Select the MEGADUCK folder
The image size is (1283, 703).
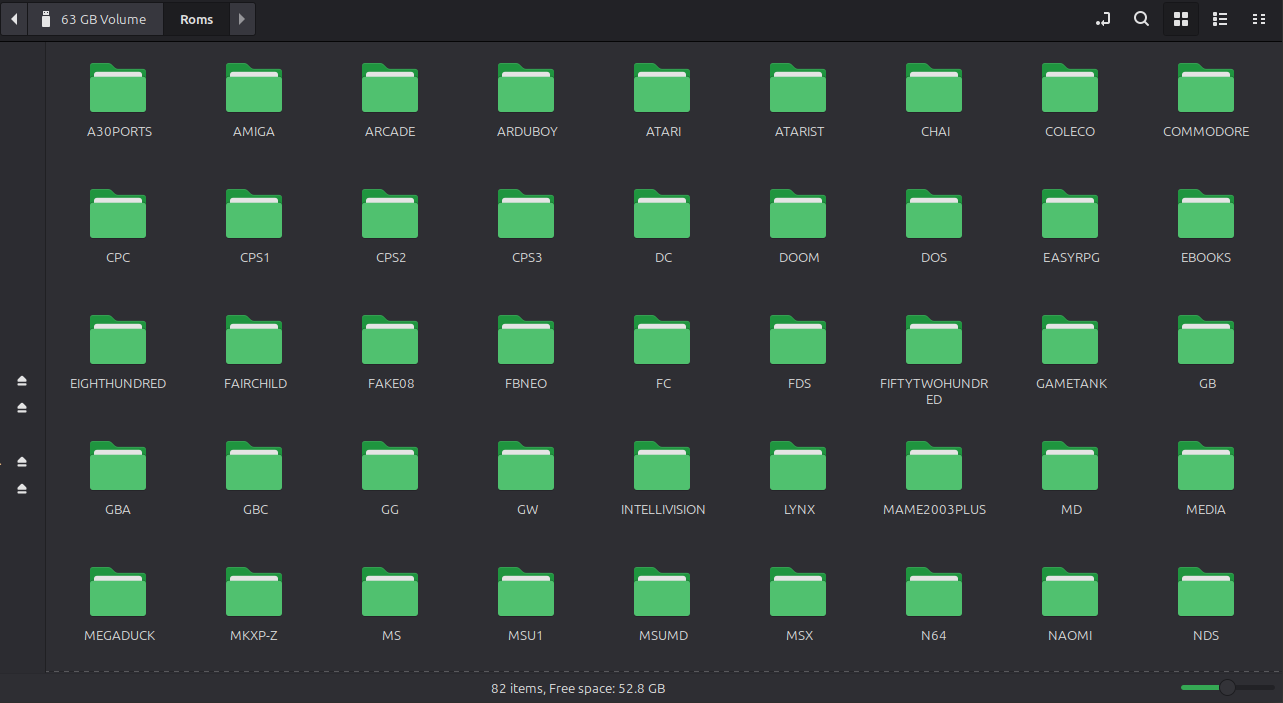(x=118, y=593)
